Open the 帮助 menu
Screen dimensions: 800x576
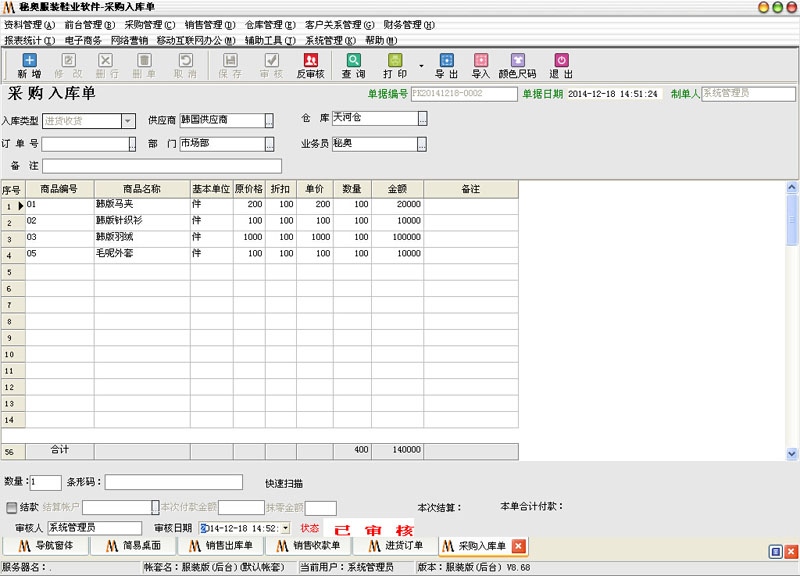pyautogui.click(x=381, y=40)
